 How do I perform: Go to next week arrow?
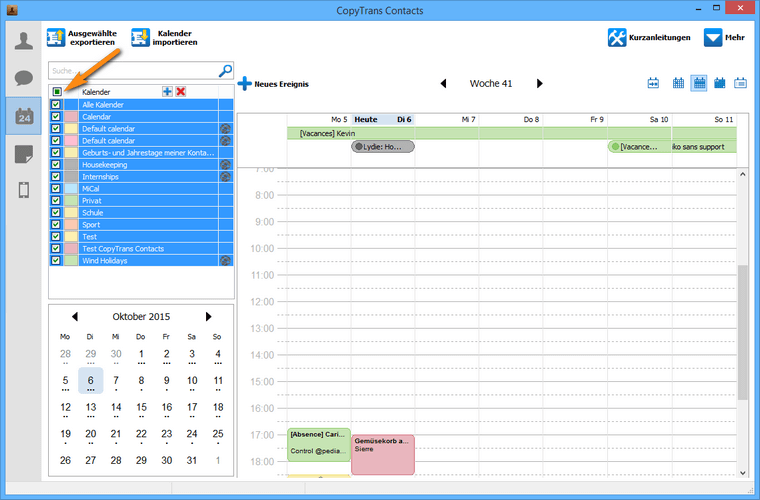pos(539,83)
